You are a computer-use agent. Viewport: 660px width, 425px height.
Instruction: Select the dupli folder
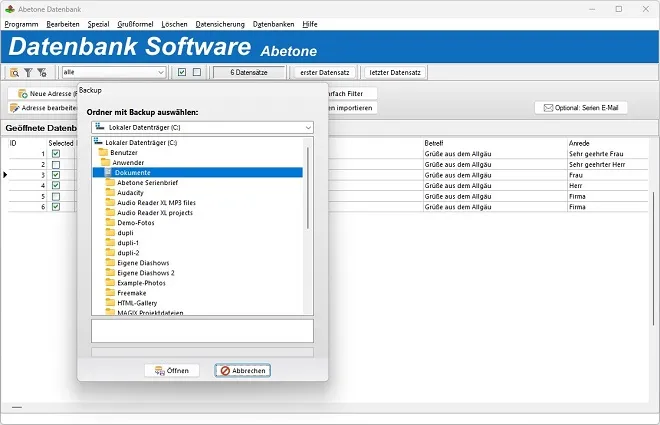coord(125,233)
